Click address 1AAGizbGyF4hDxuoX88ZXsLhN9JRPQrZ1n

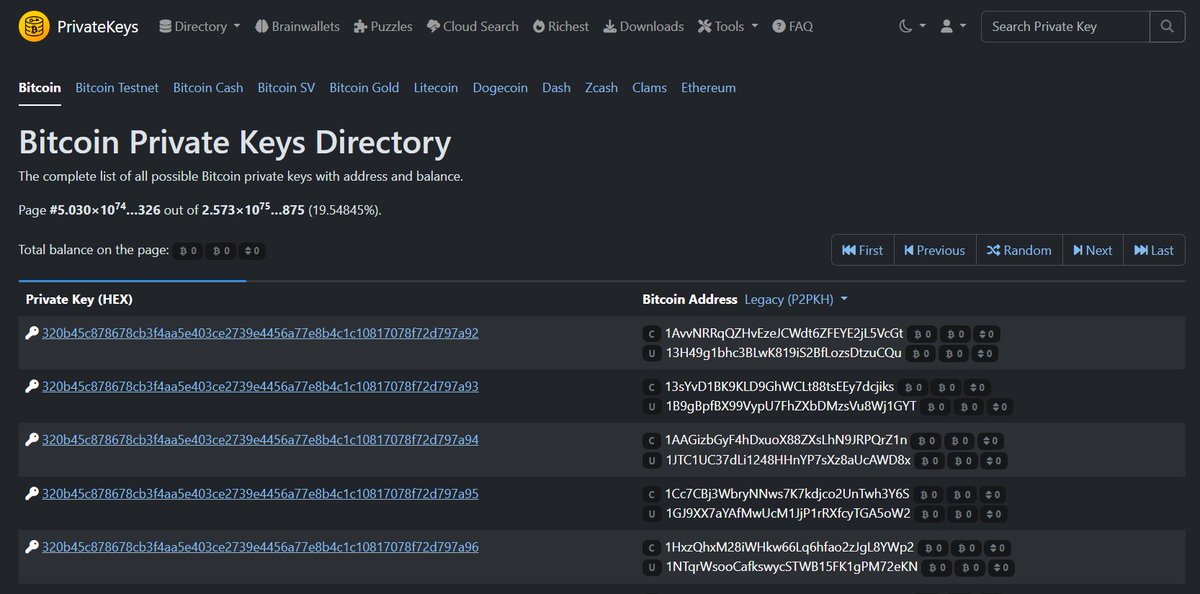pyautogui.click(x=785, y=440)
